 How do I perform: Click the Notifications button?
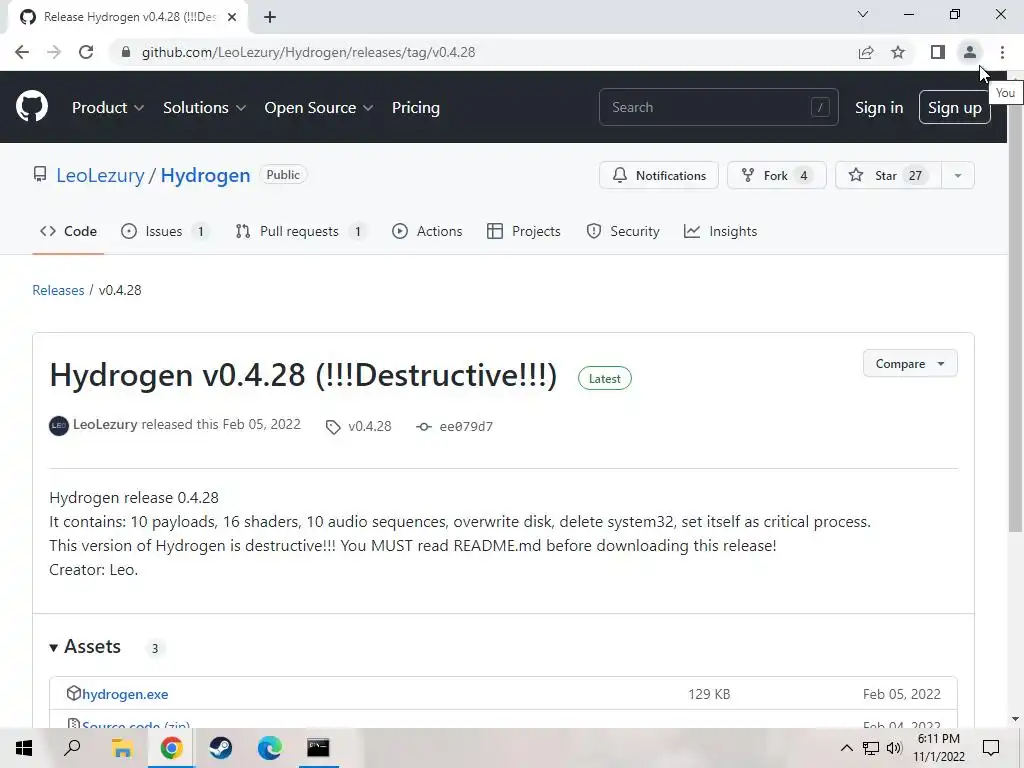(x=659, y=175)
